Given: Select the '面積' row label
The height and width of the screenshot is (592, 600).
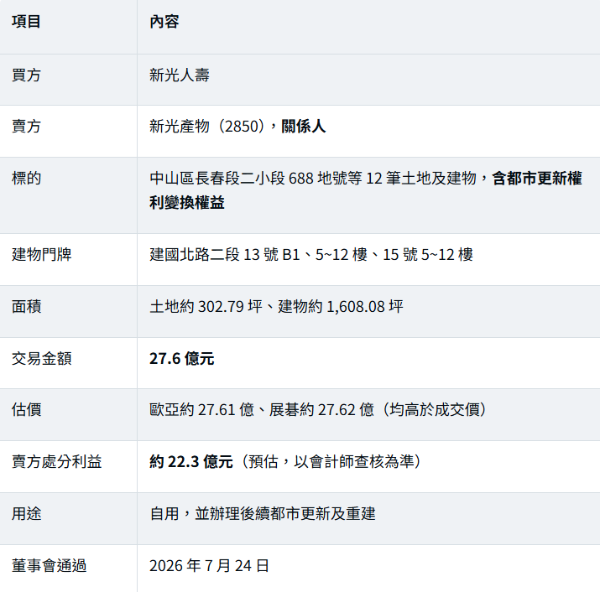Looking at the screenshot, I should coord(26,307).
